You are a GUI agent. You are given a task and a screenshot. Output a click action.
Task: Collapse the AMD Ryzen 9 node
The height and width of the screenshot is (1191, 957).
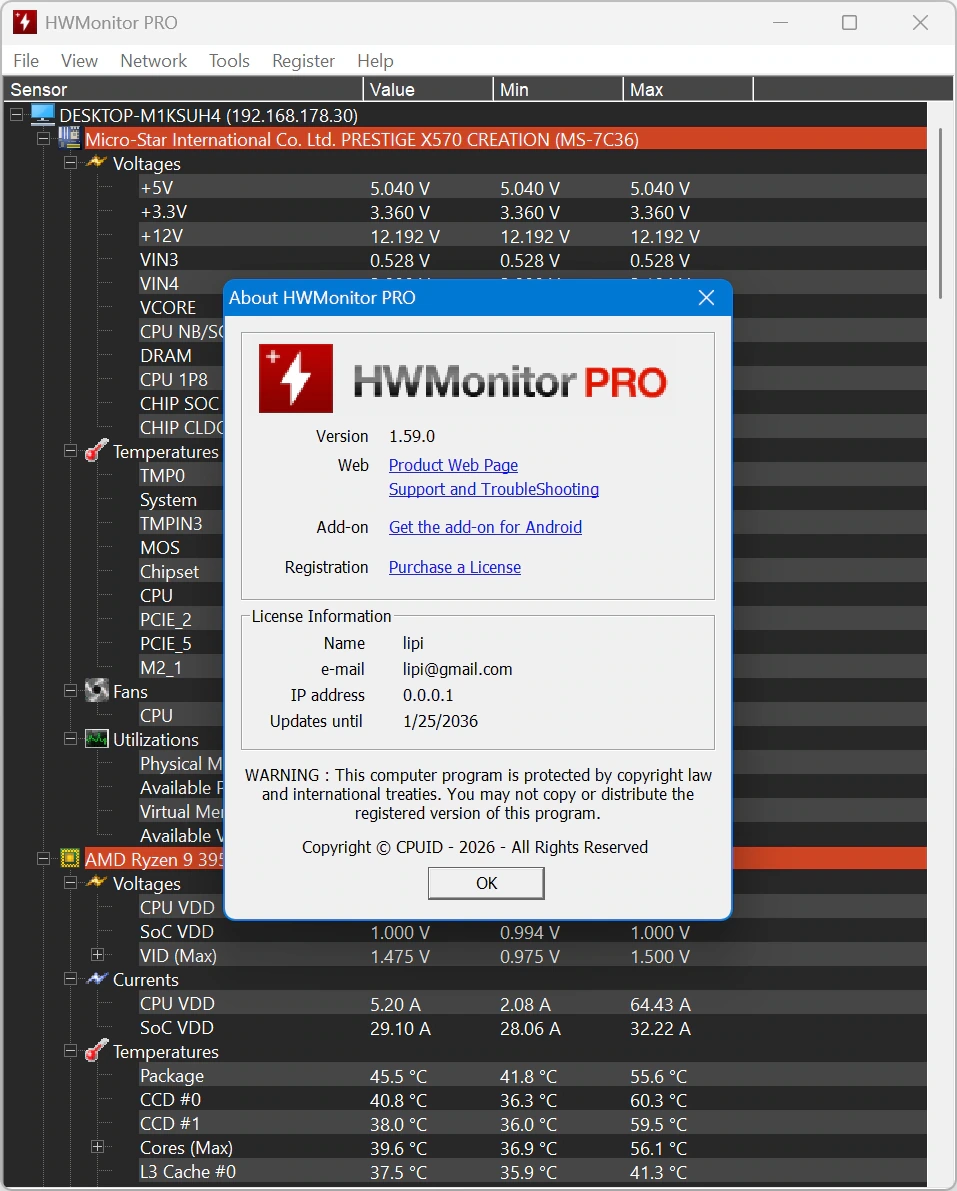coord(43,859)
